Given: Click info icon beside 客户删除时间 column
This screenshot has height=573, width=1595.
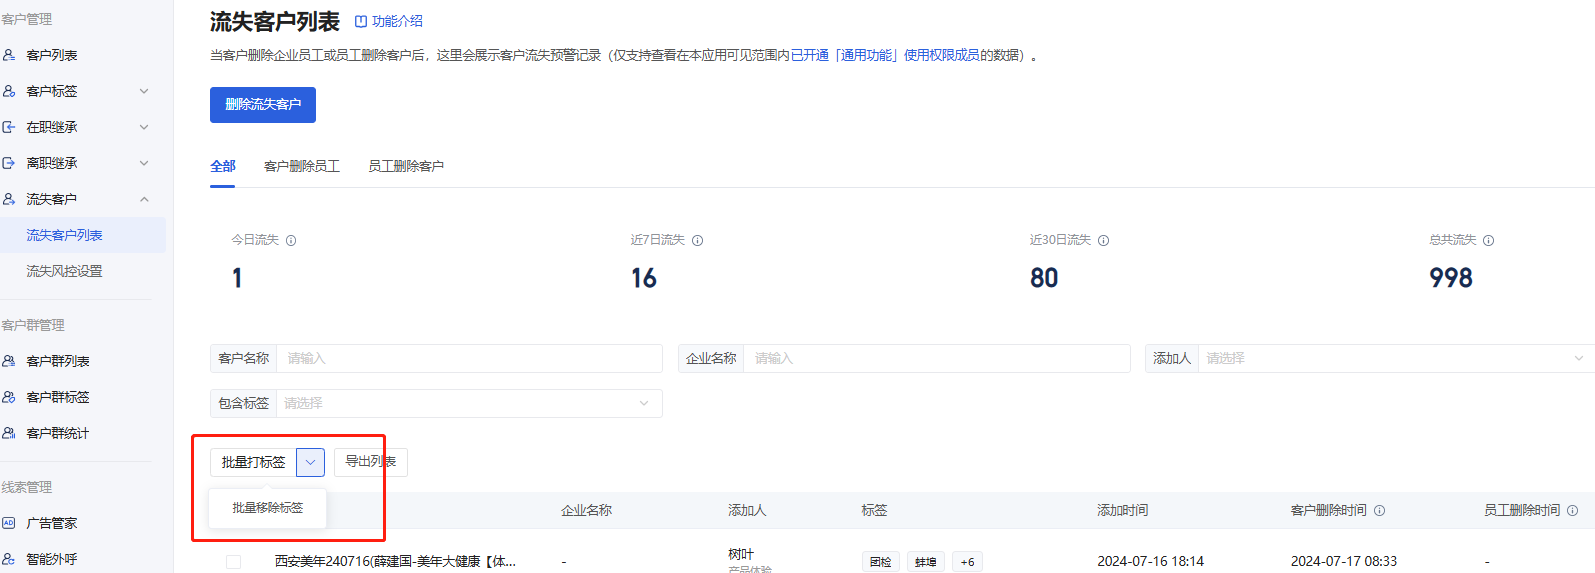Looking at the screenshot, I should click(1380, 510).
